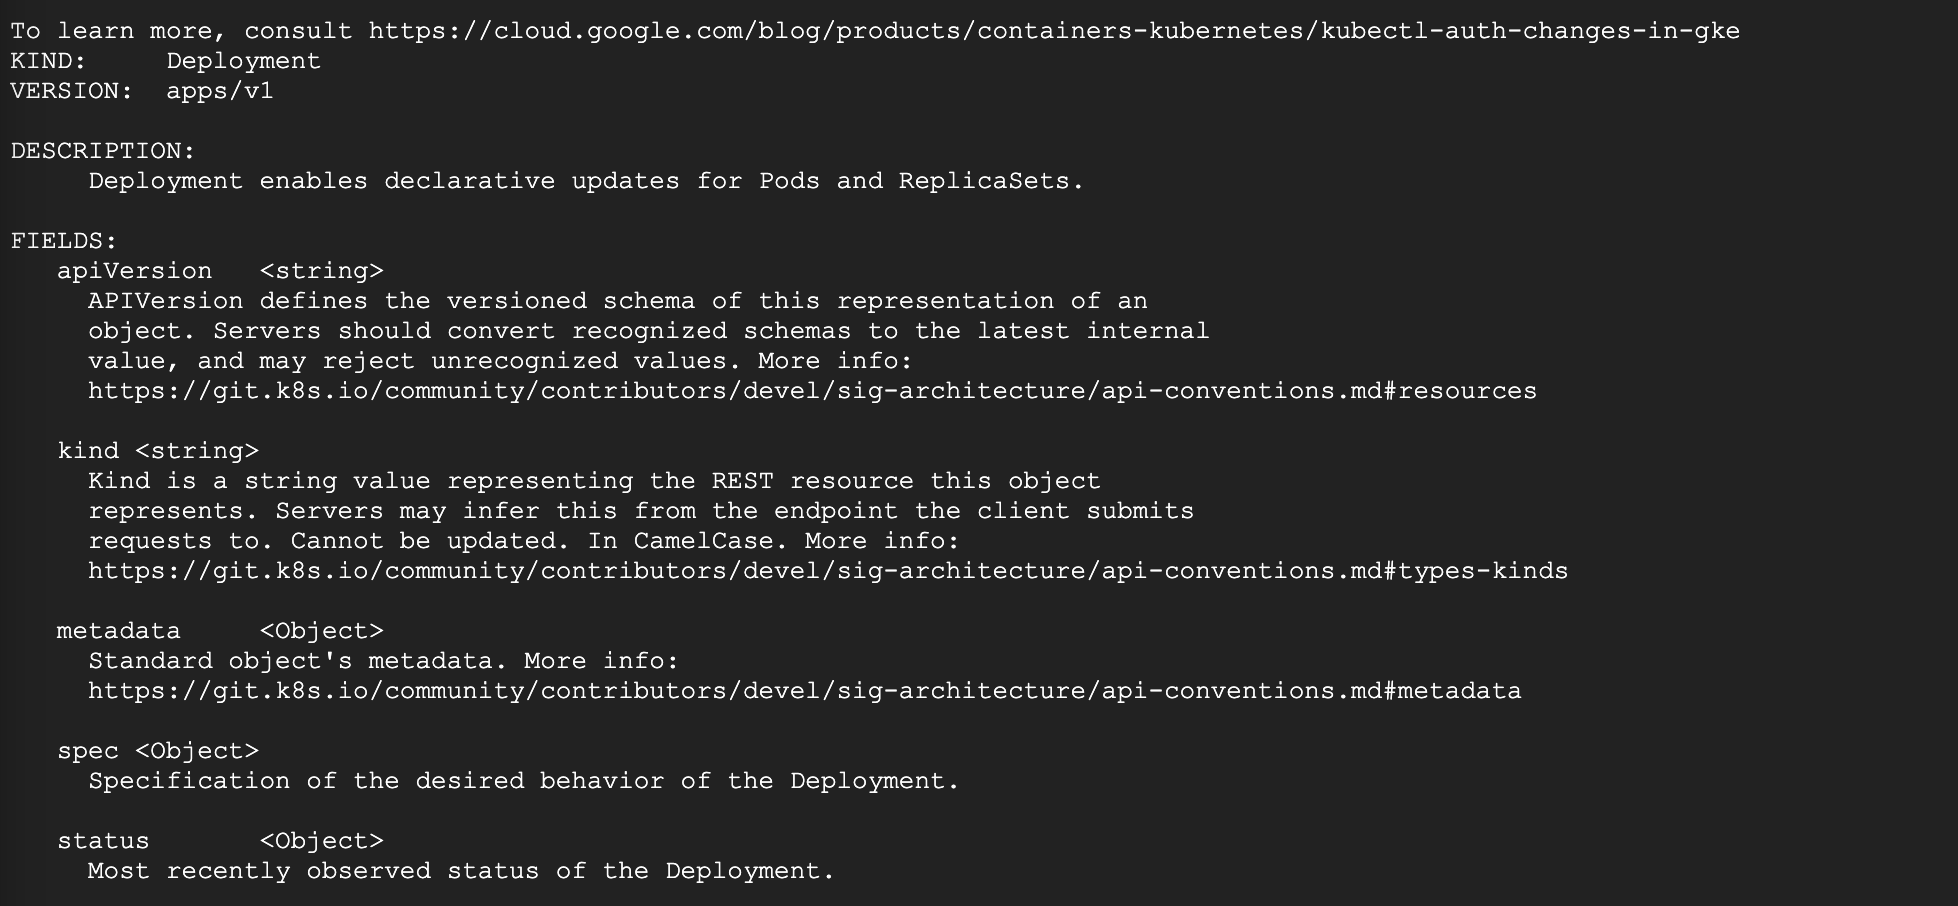Click the Deployment value beside KIND
Screen dimensions: 1958x906
(x=244, y=61)
